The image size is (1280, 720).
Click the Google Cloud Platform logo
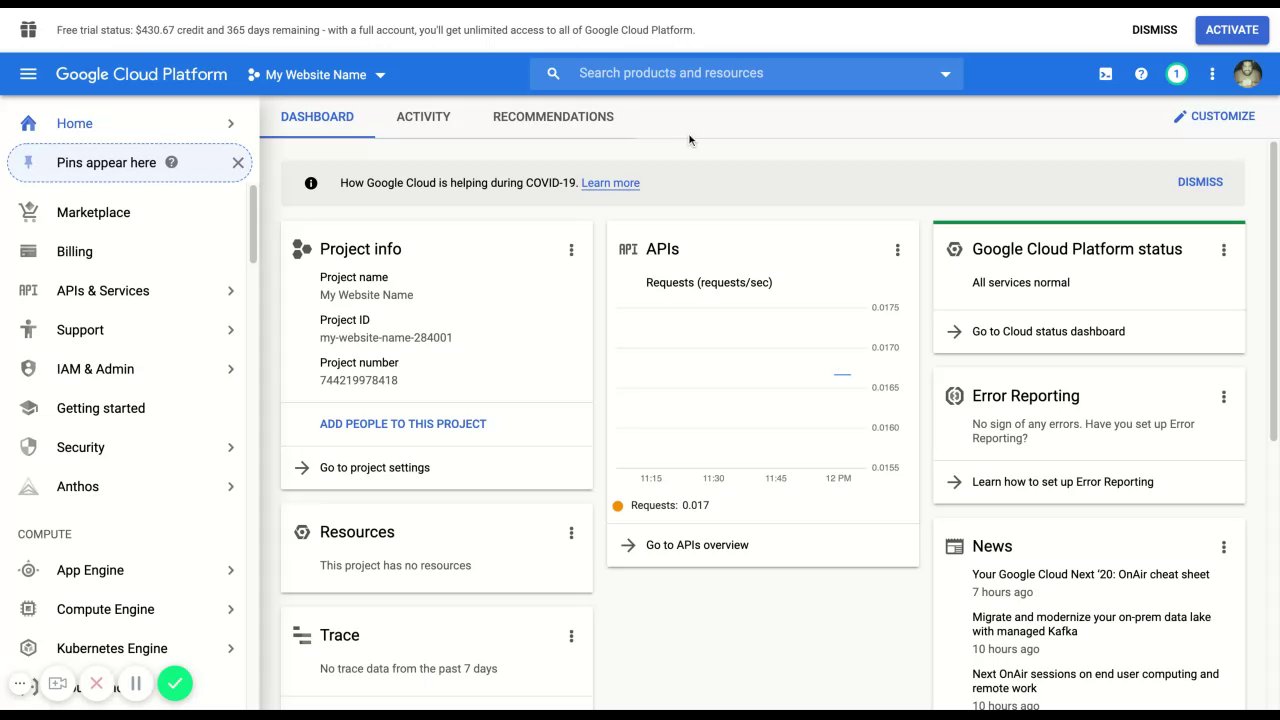(141, 74)
